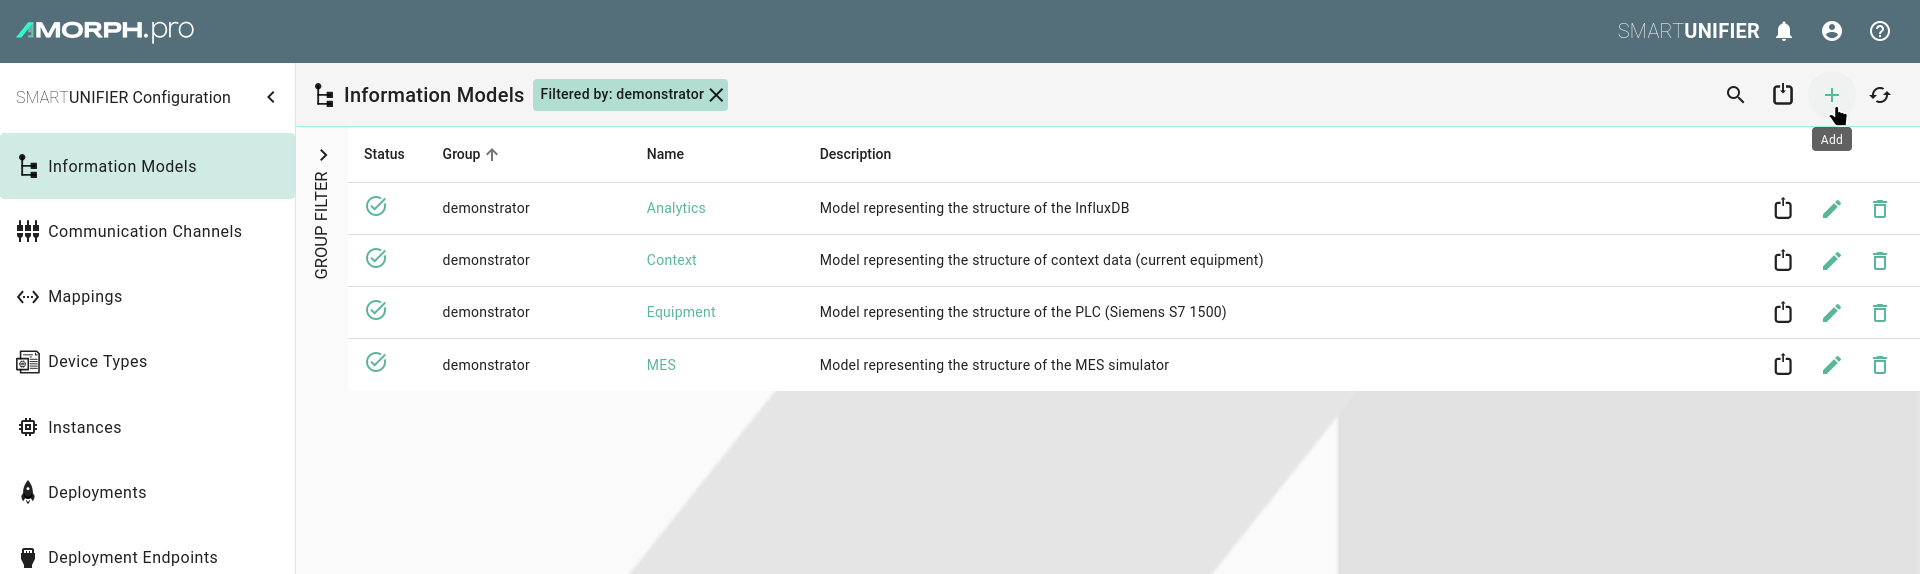
Task: Select the context data description text
Action: pyautogui.click(x=1041, y=260)
